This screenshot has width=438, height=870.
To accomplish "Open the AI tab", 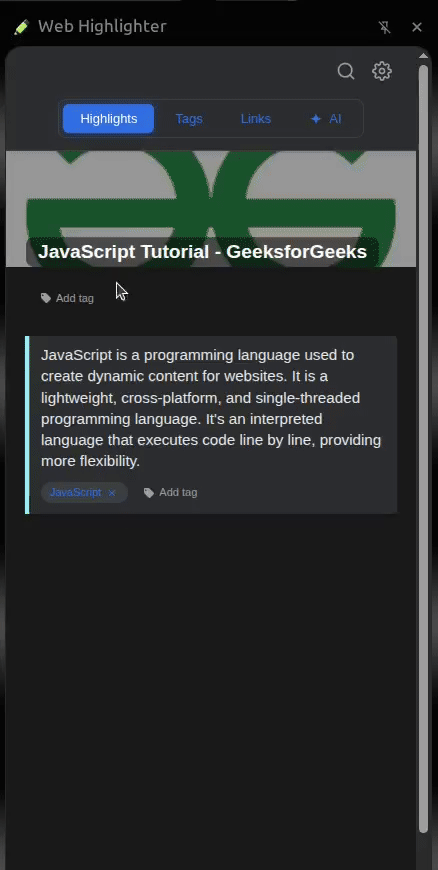I will [x=326, y=119].
